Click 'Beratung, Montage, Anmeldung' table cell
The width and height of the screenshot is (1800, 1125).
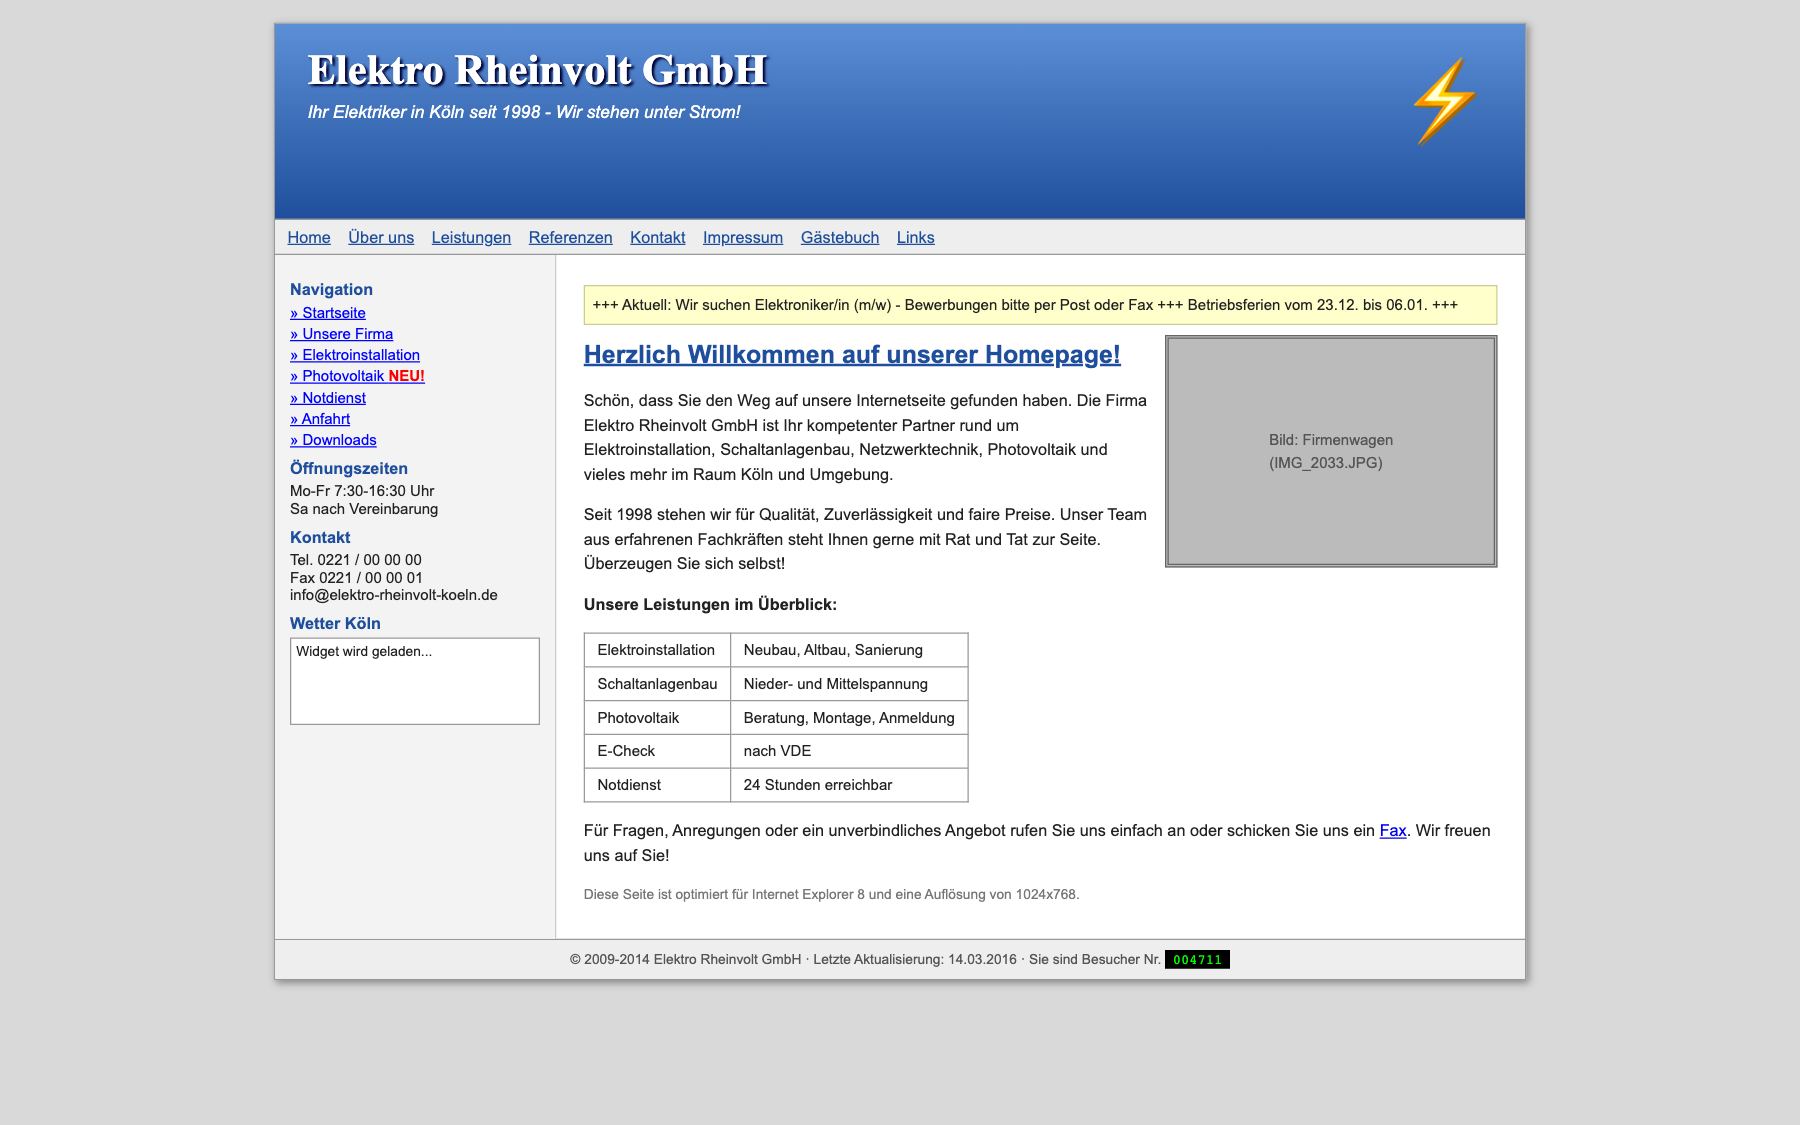point(849,718)
